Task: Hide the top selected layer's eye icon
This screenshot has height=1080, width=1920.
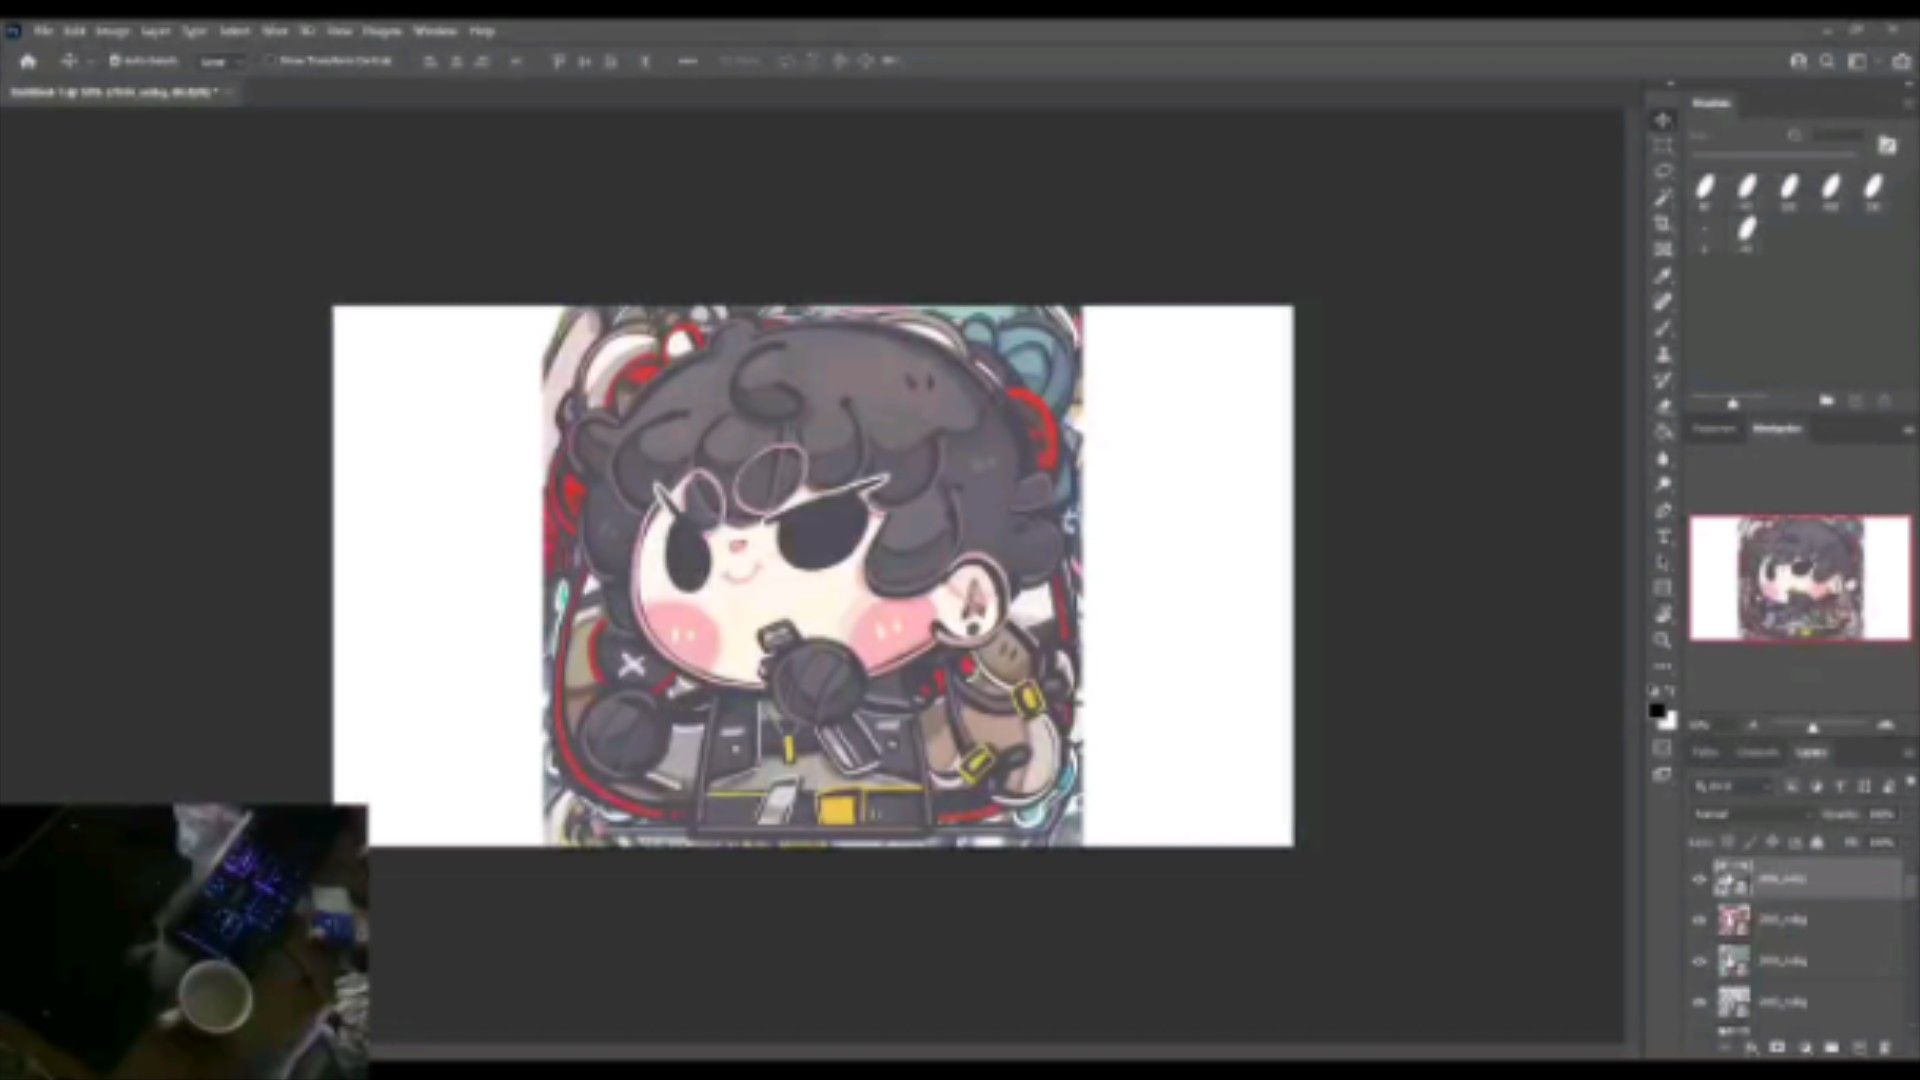Action: (1699, 879)
